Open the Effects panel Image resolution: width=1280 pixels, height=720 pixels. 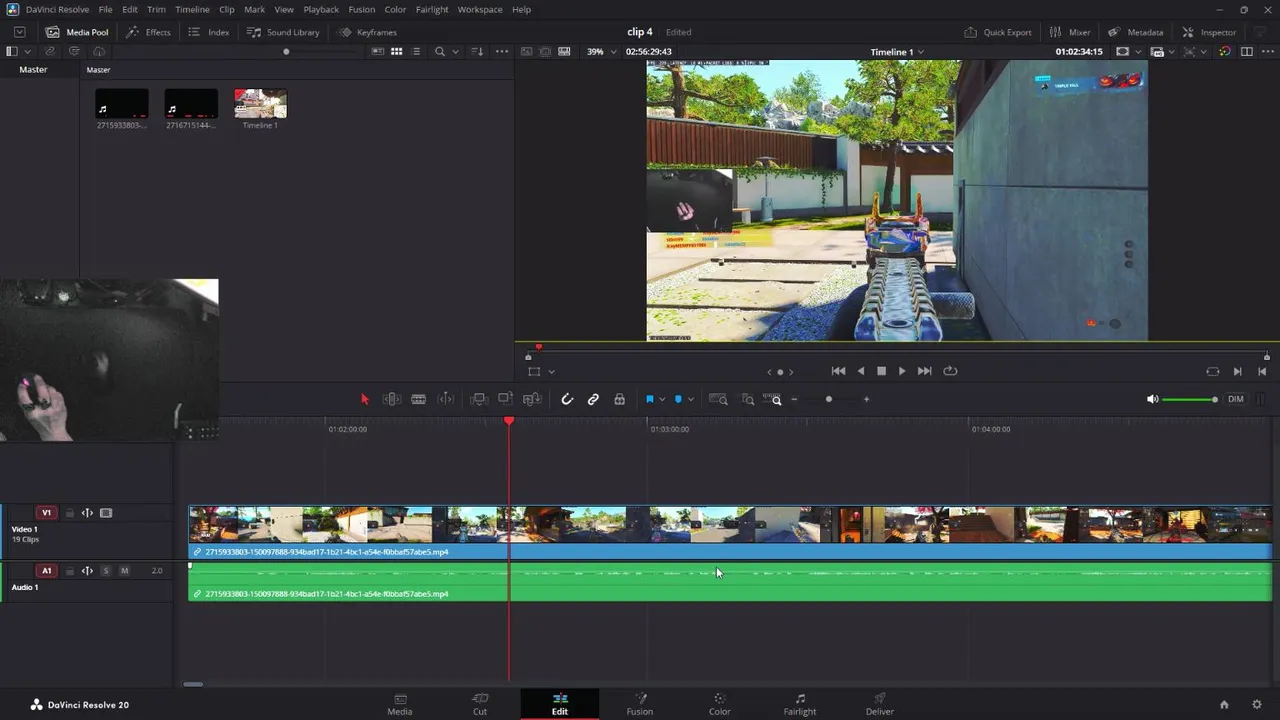[x=148, y=32]
